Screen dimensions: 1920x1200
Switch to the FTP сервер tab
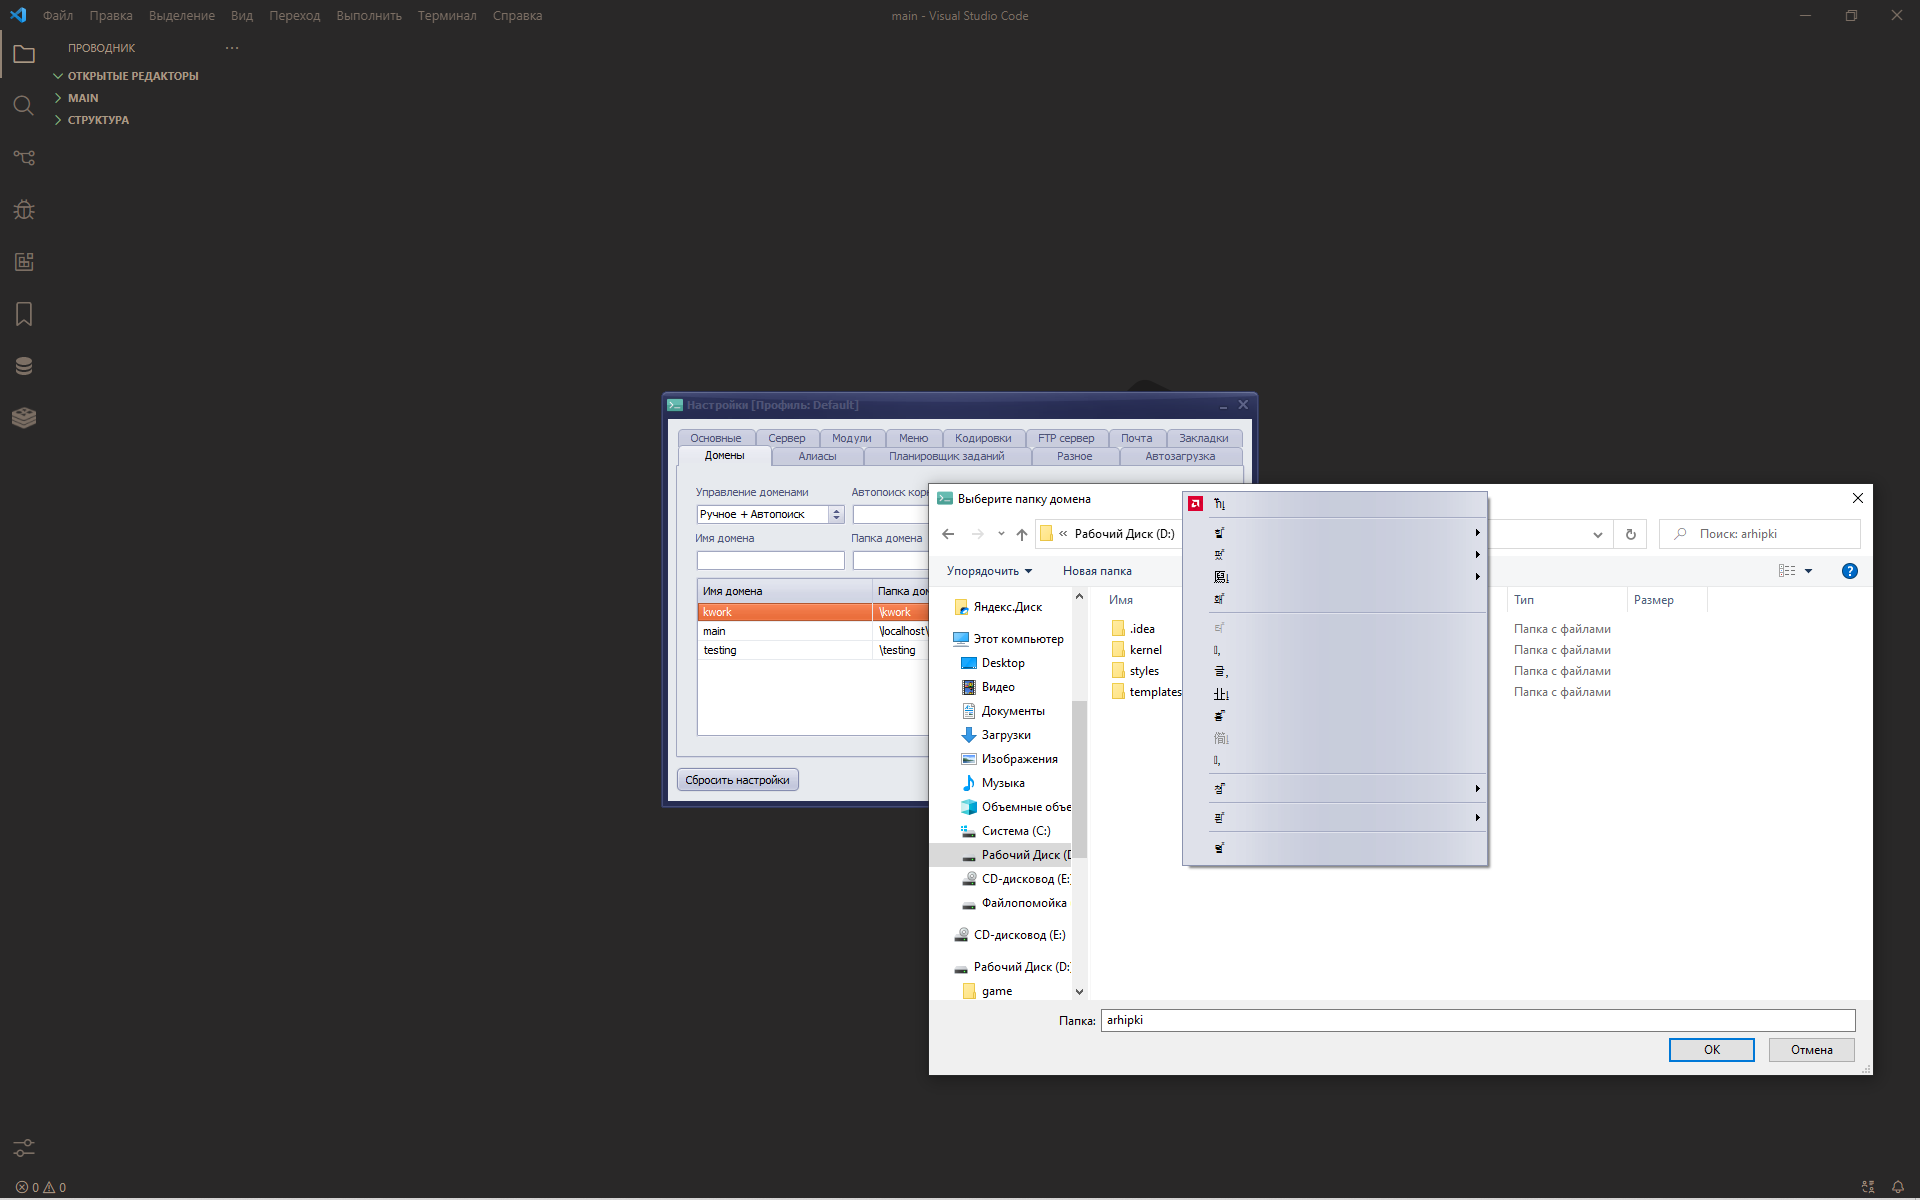[1065, 438]
